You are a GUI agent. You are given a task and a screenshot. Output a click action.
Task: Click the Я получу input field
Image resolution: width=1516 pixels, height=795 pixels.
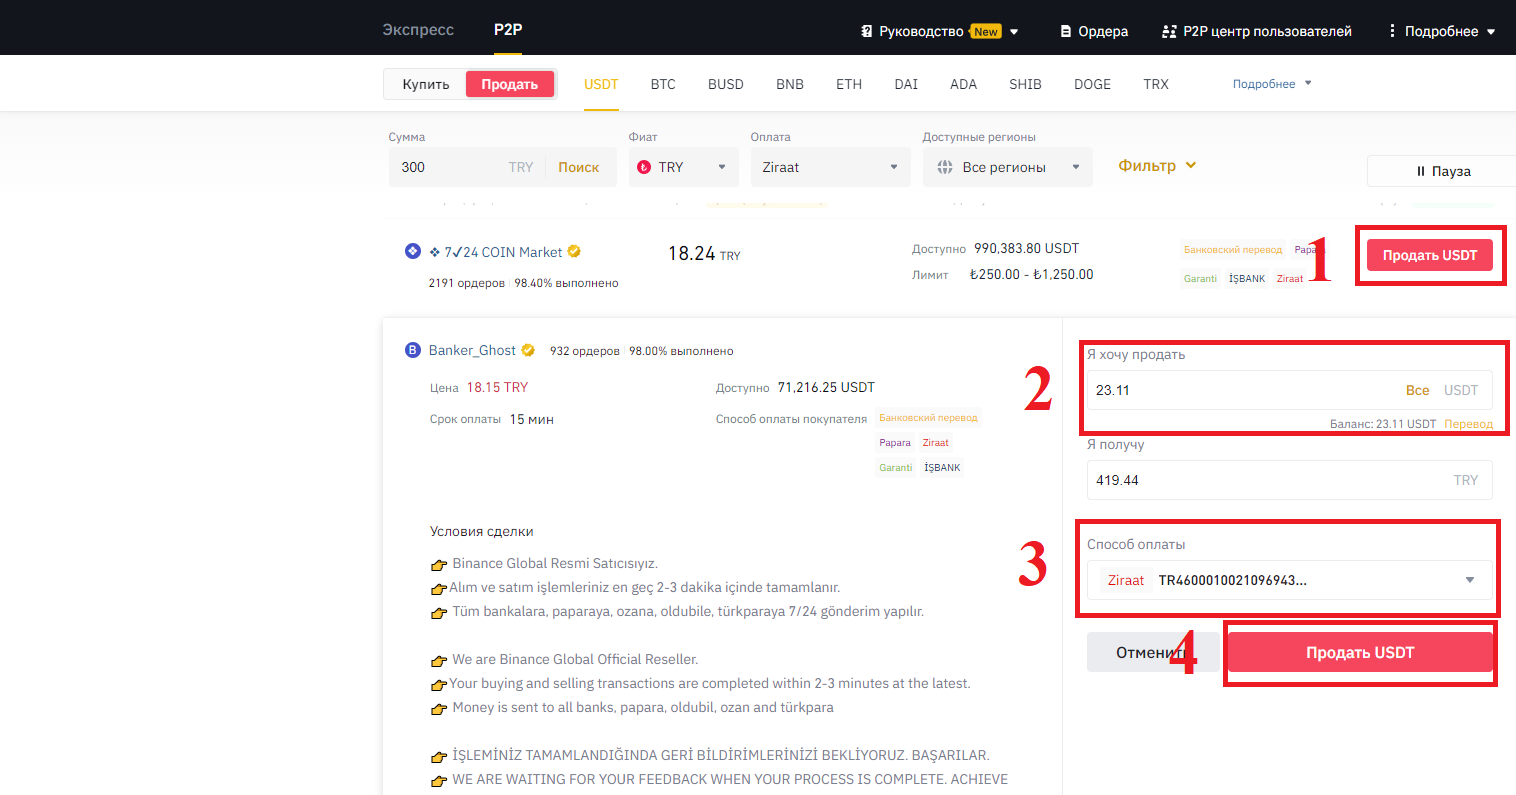click(x=1290, y=480)
